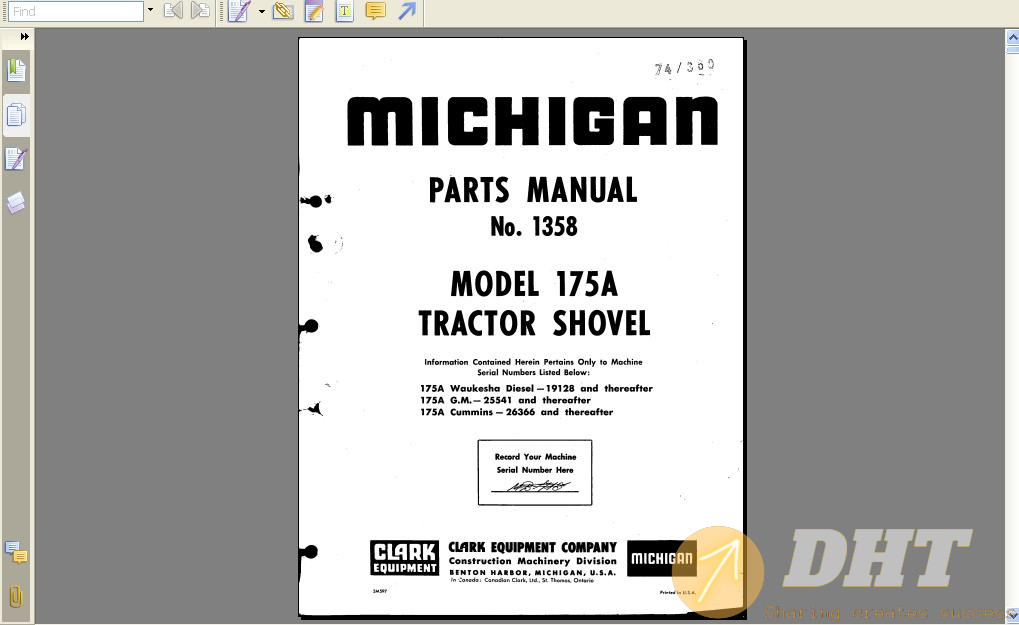Open the Signatures panel
1019x625 pixels.
click(x=16, y=159)
